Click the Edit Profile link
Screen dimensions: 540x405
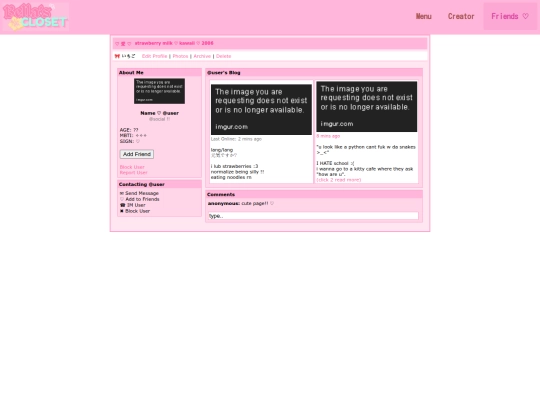(154, 56)
